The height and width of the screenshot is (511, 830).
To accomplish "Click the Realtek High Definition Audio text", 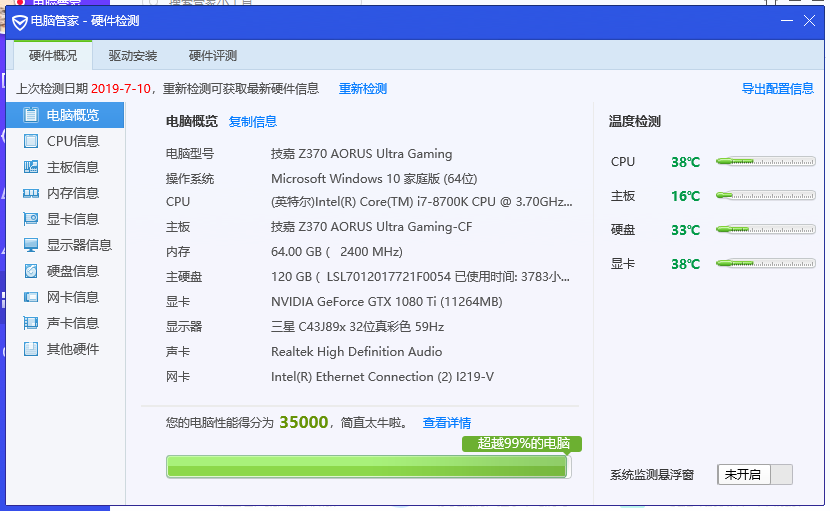I will click(x=356, y=352).
